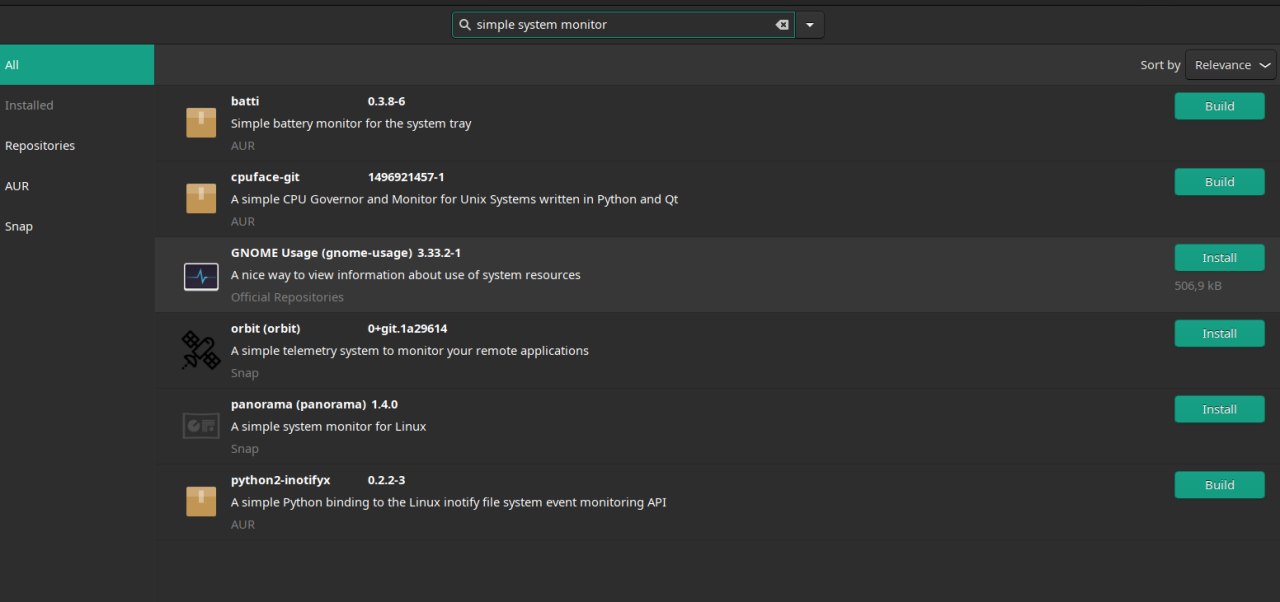Screen dimensions: 1280x602
Task: Select the python2-inotifyx package name
Action: click(280, 481)
